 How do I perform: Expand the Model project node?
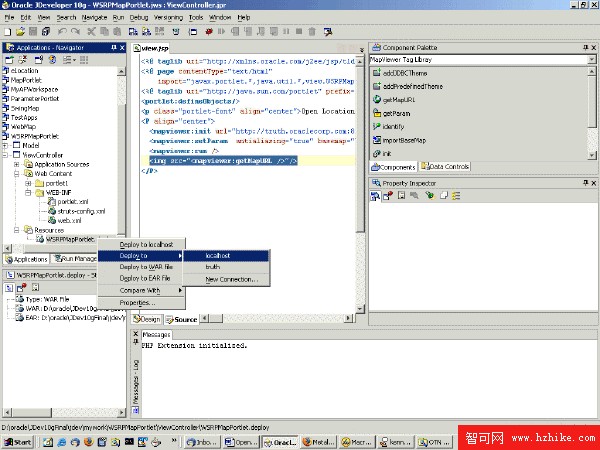pyautogui.click(x=5, y=146)
